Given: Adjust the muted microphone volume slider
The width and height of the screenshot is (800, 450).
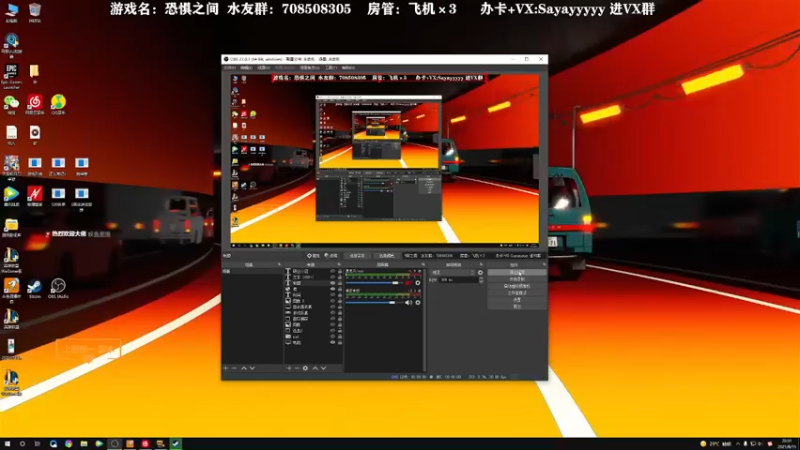Looking at the screenshot, I should tap(372, 283).
